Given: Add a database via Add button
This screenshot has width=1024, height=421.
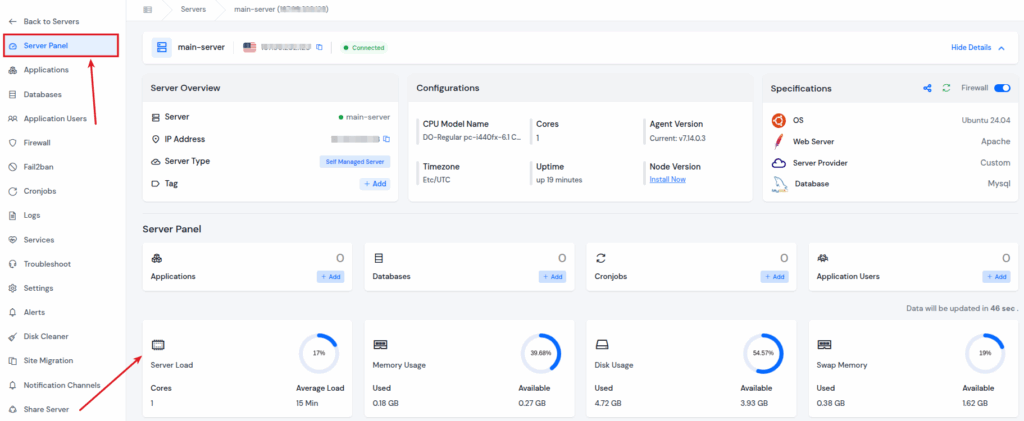Looking at the screenshot, I should 552,277.
